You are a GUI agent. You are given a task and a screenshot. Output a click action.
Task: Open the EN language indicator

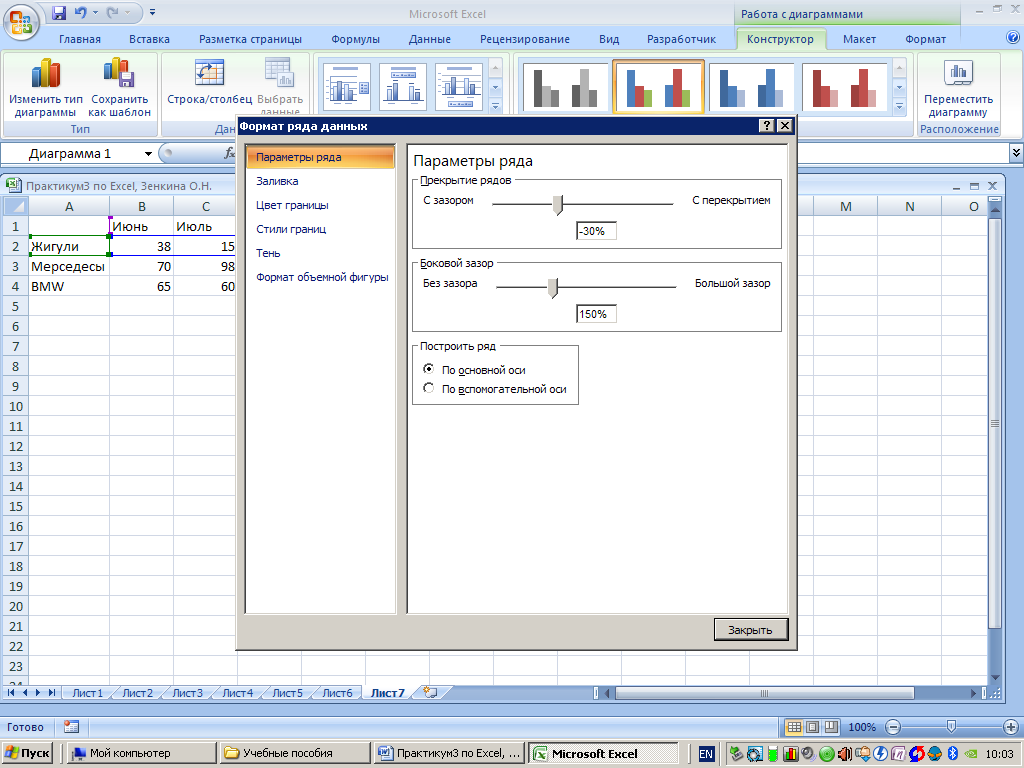click(706, 754)
